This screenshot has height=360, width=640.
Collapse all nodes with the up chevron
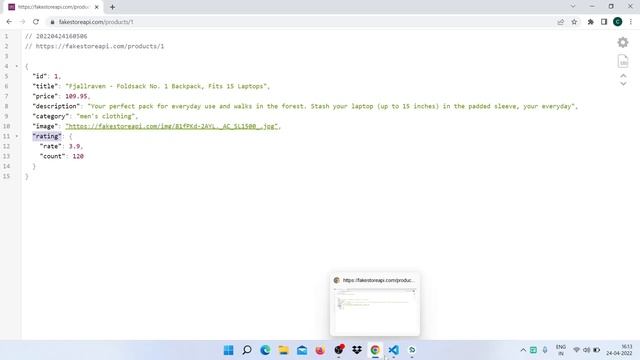coord(623,76)
